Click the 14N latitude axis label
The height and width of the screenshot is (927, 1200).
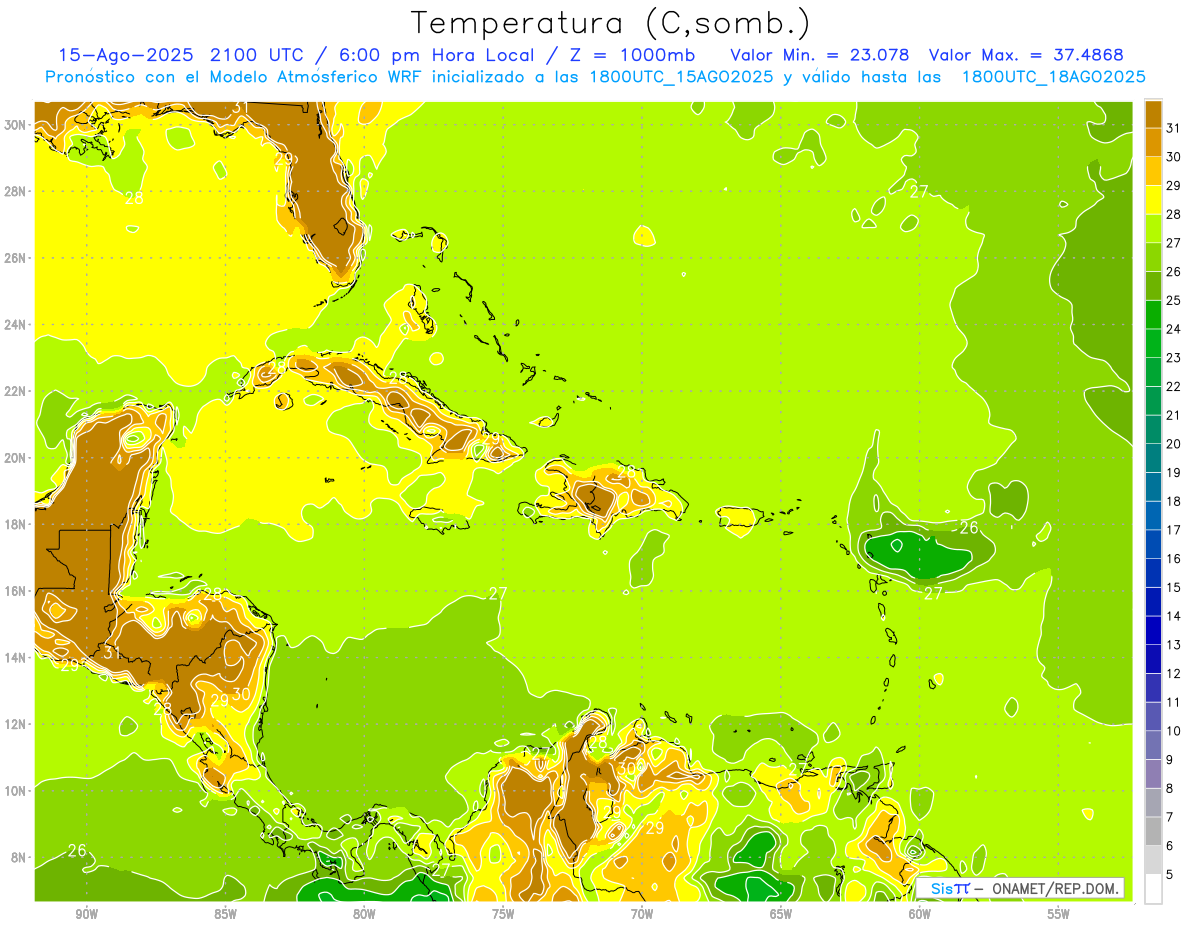pyautogui.click(x=15, y=658)
